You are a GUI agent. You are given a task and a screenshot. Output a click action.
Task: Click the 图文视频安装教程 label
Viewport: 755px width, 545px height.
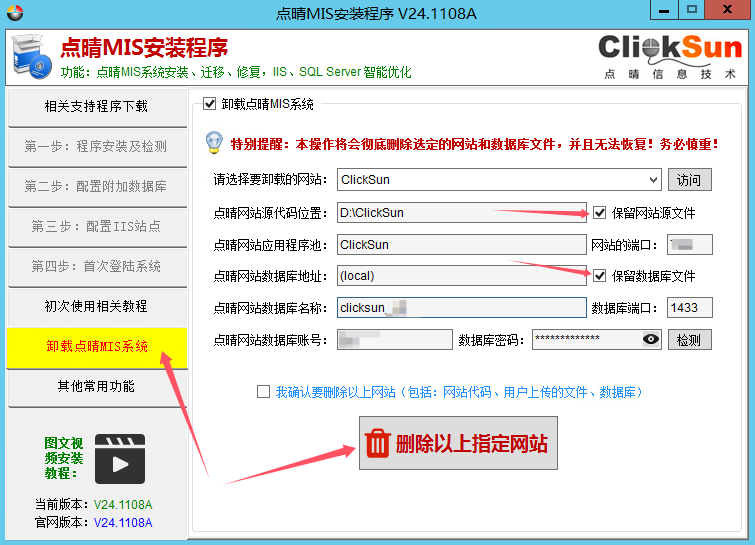[64, 458]
